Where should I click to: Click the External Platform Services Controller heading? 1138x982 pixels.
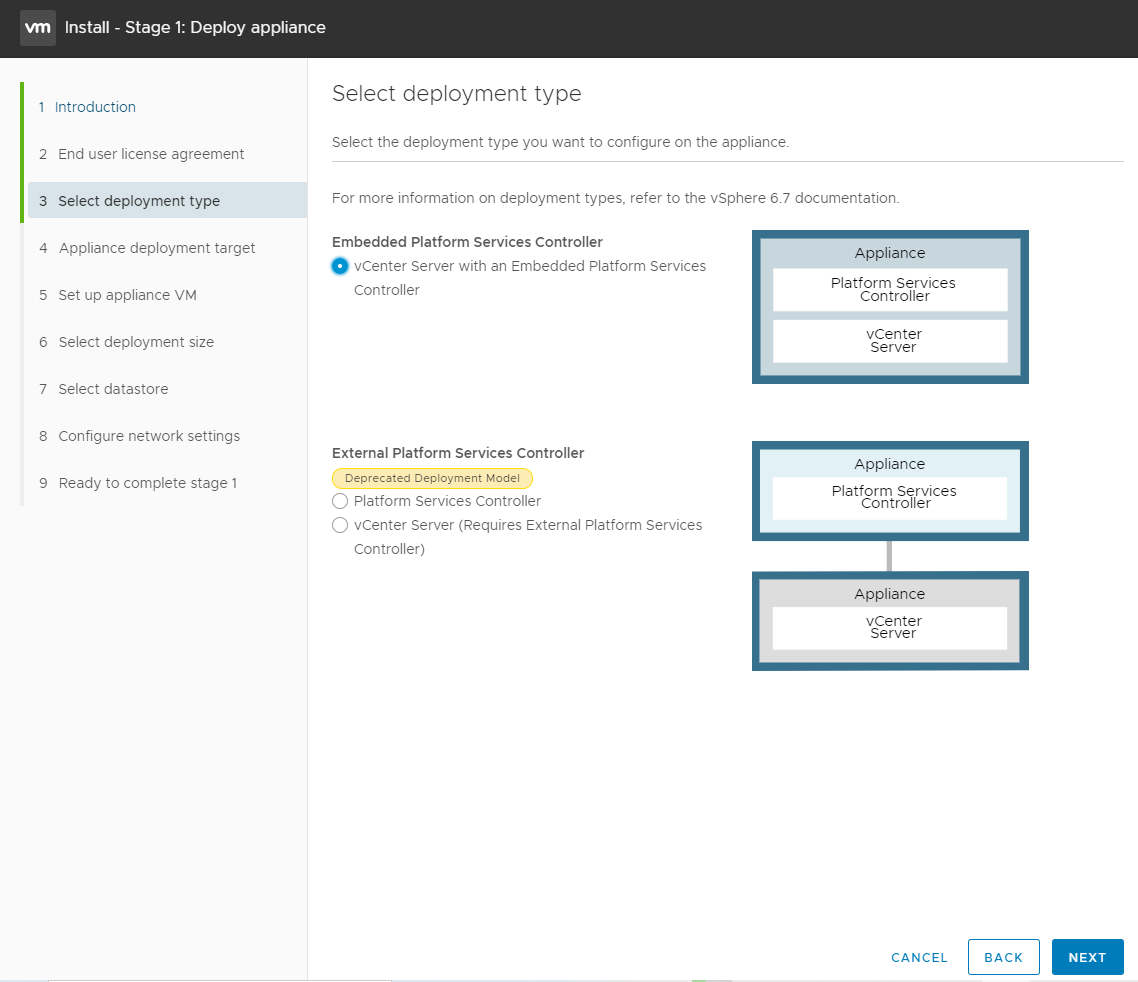(458, 453)
